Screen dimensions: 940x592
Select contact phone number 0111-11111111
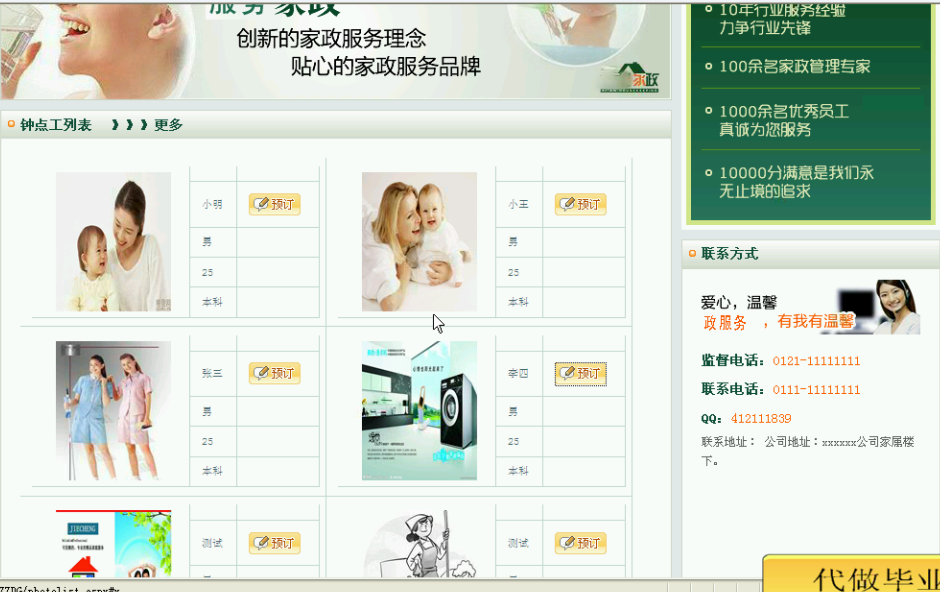click(x=816, y=389)
